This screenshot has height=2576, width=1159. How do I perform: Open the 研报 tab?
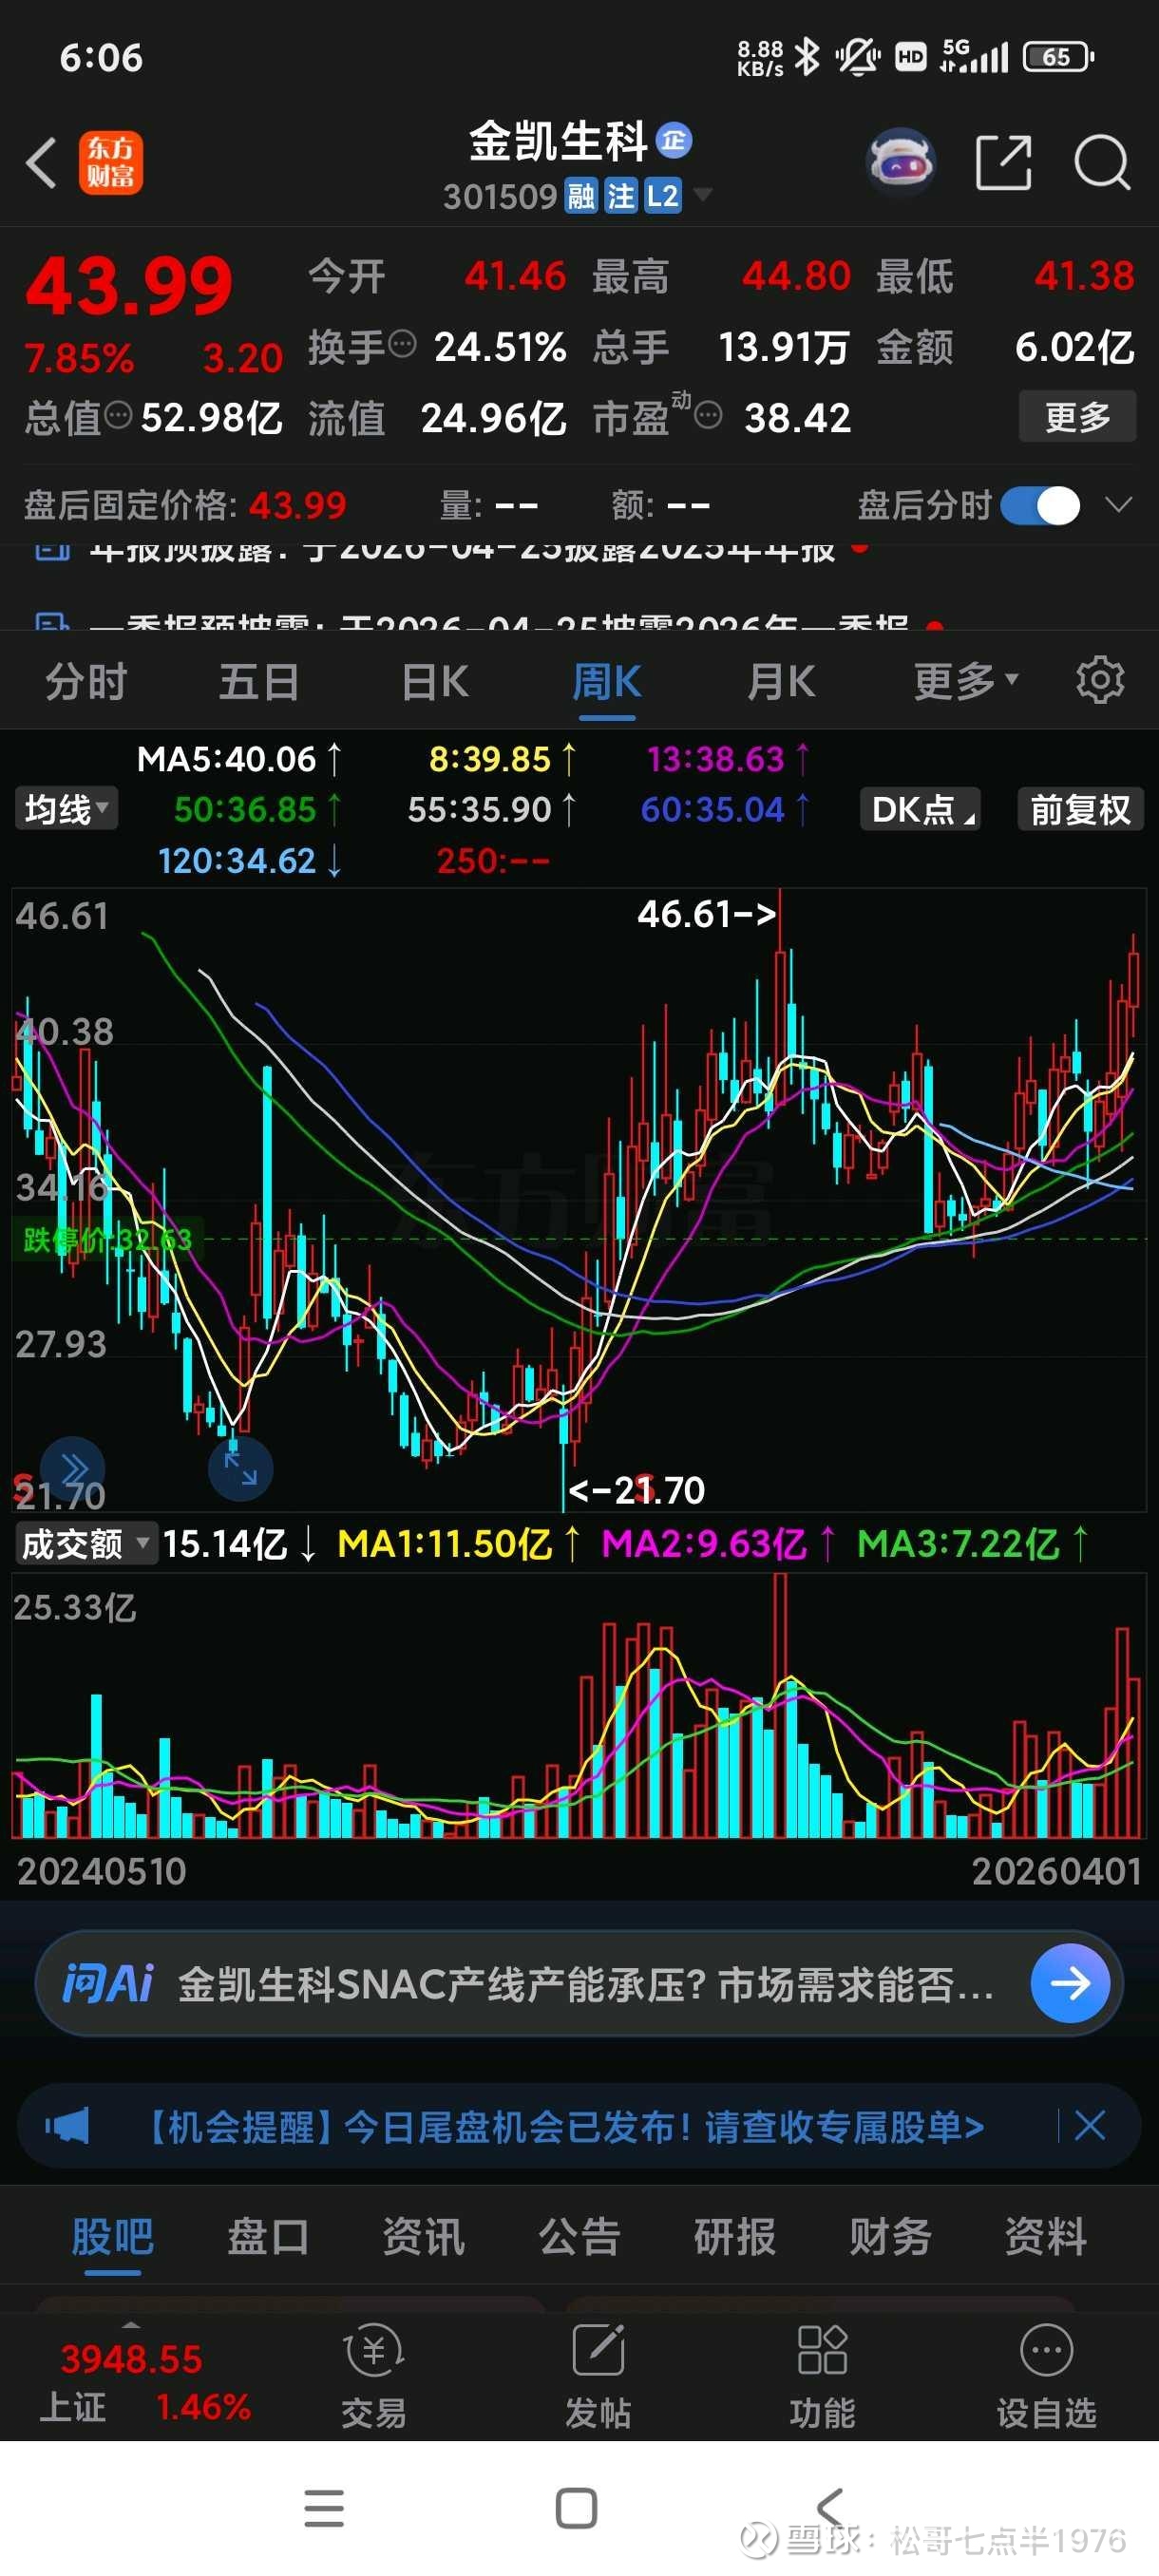735,2237
